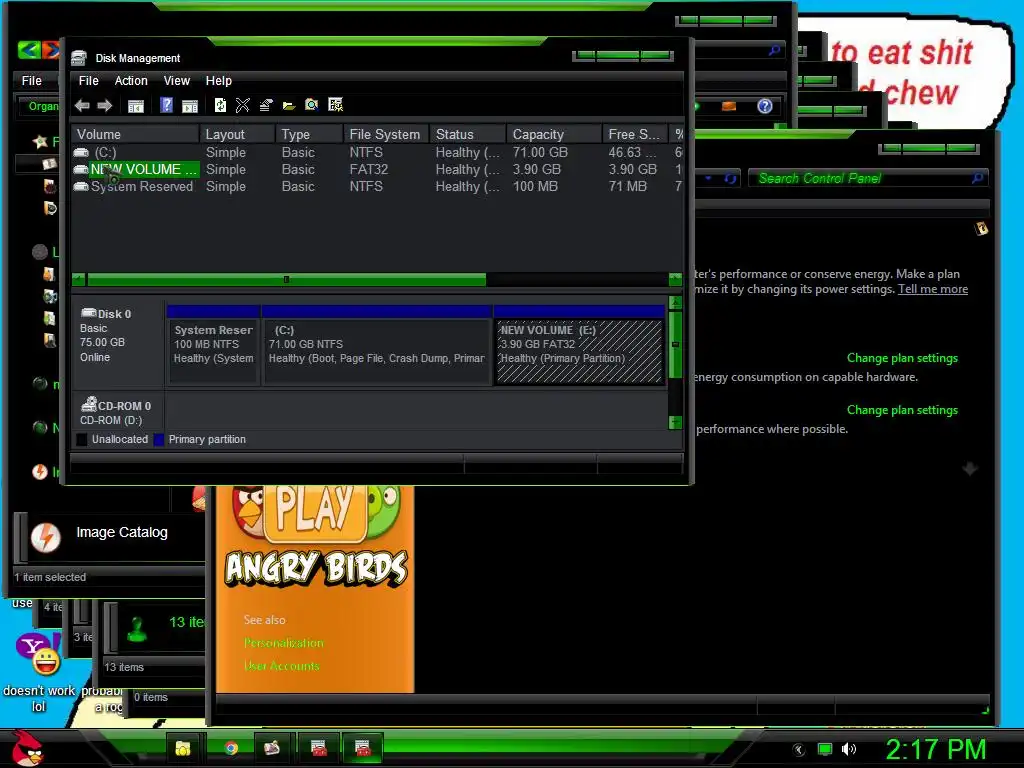Select the System Reser 100 MB NTFS partition block

coord(214,345)
